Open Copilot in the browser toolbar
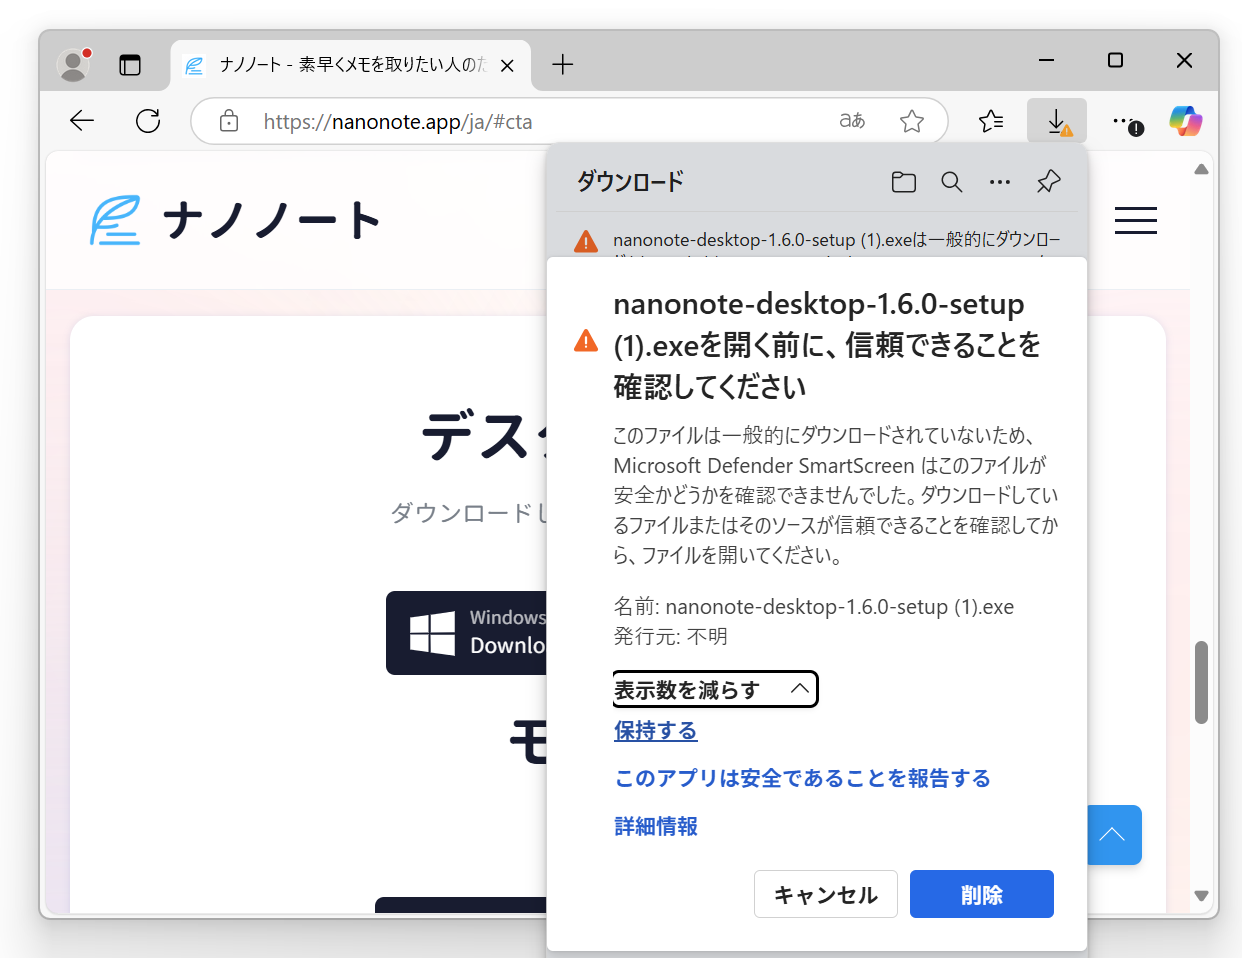This screenshot has height=958, width=1242. click(x=1185, y=120)
